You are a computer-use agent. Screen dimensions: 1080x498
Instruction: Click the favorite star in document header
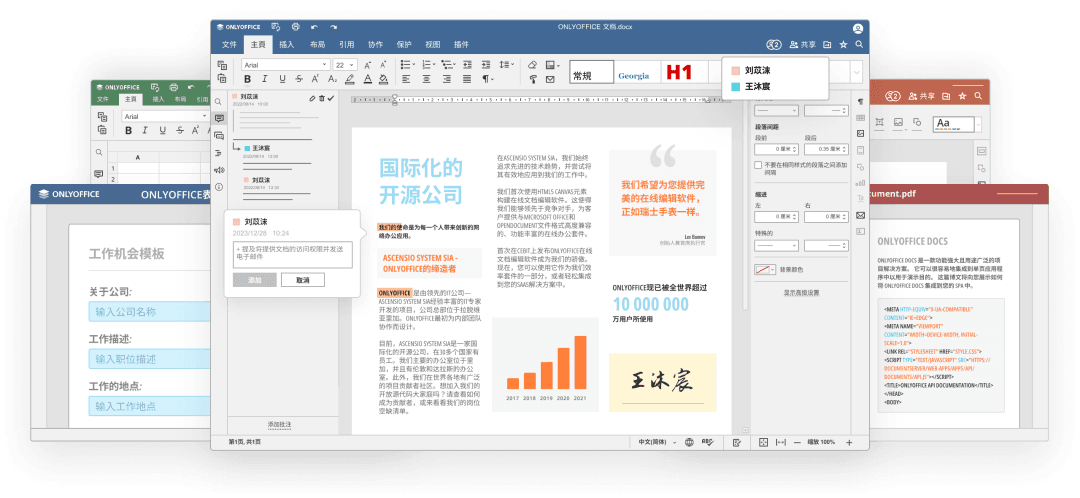pyautogui.click(x=844, y=44)
